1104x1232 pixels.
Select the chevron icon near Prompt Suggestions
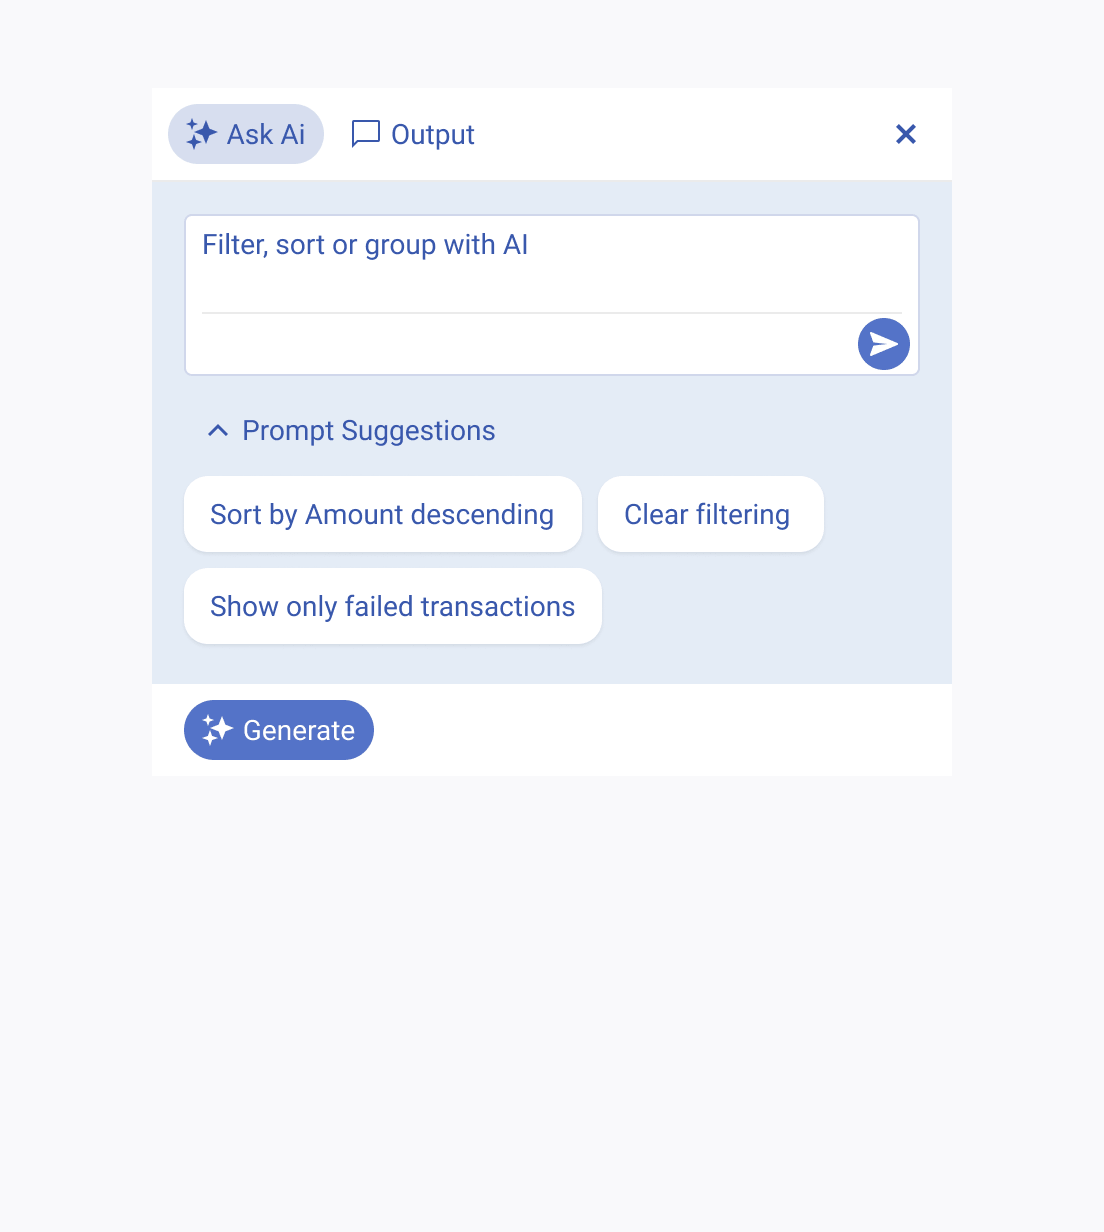click(x=218, y=430)
